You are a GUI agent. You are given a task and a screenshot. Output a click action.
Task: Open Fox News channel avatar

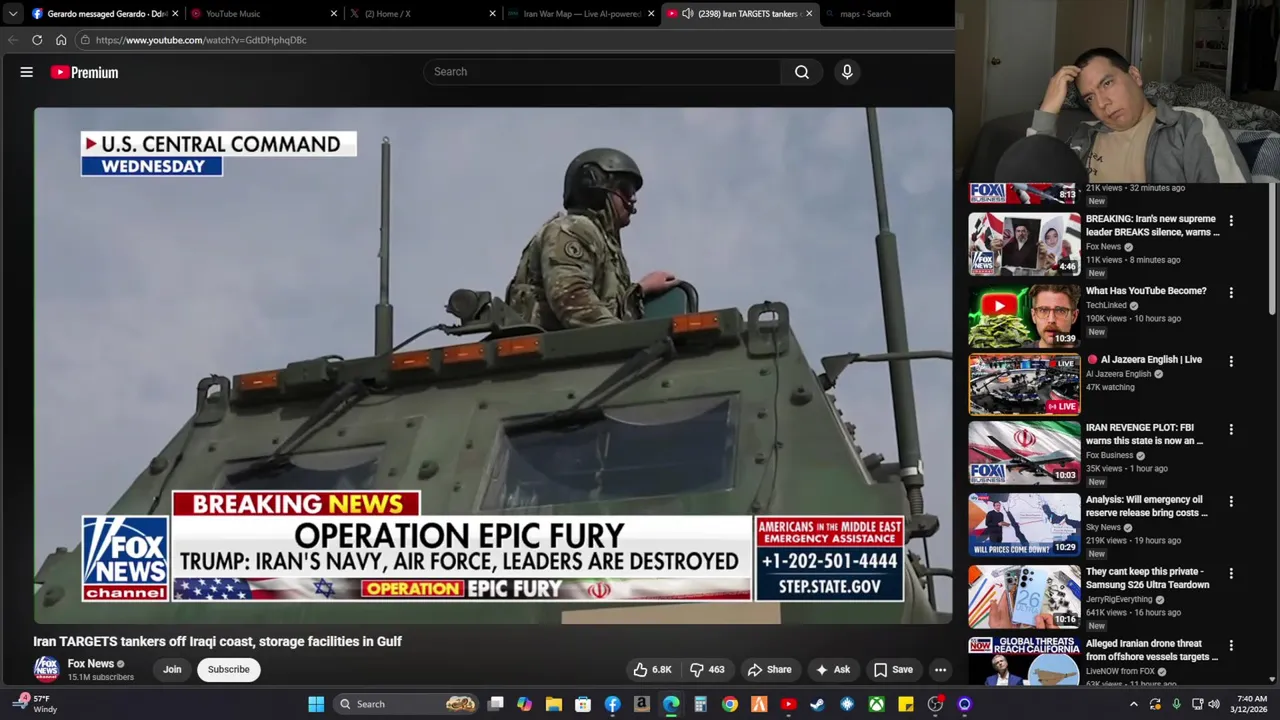(46, 669)
